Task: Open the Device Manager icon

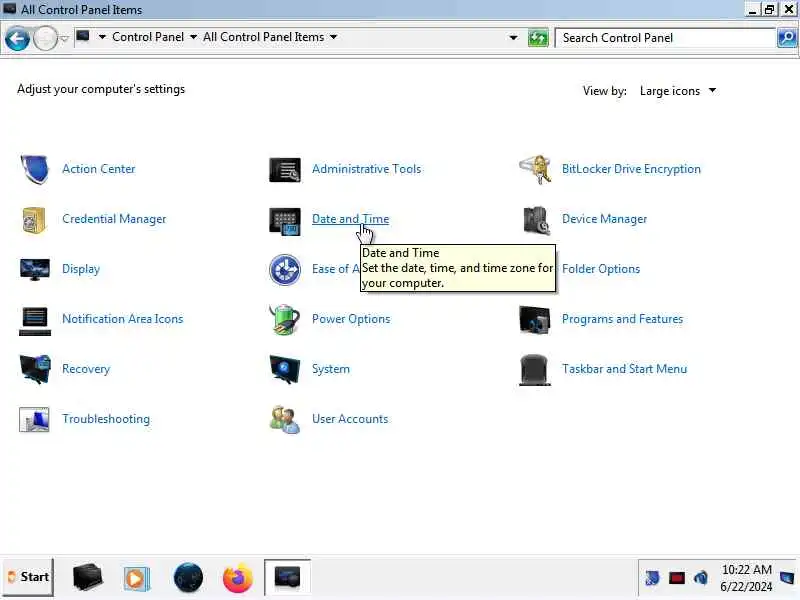Action: [x=536, y=220]
